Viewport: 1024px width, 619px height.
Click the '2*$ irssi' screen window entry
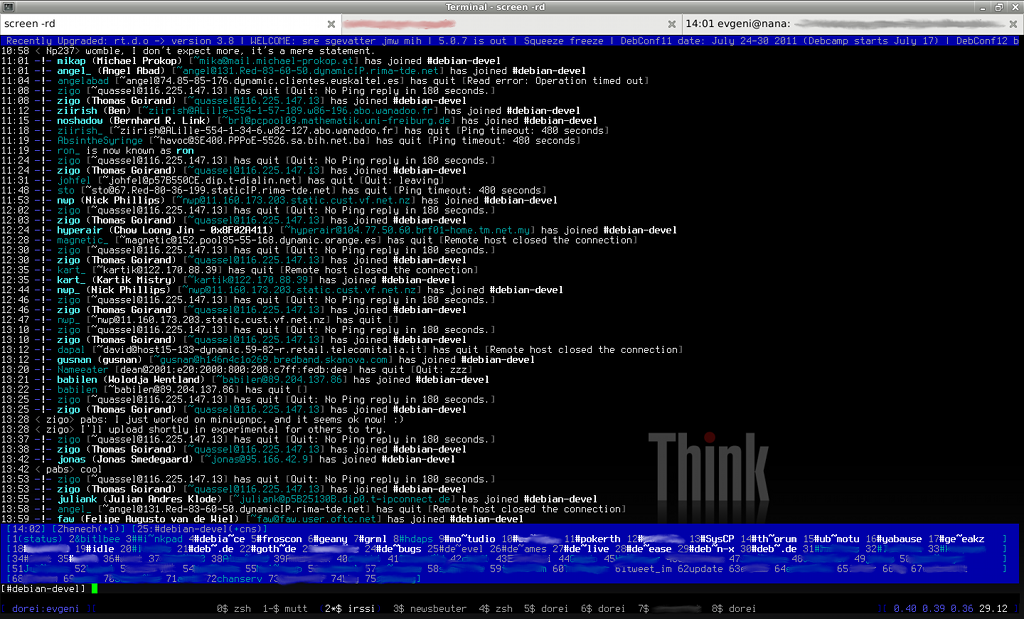coord(350,609)
